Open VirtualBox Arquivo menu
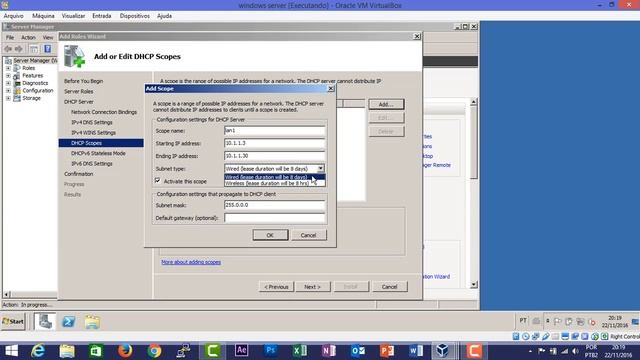 coord(13,16)
